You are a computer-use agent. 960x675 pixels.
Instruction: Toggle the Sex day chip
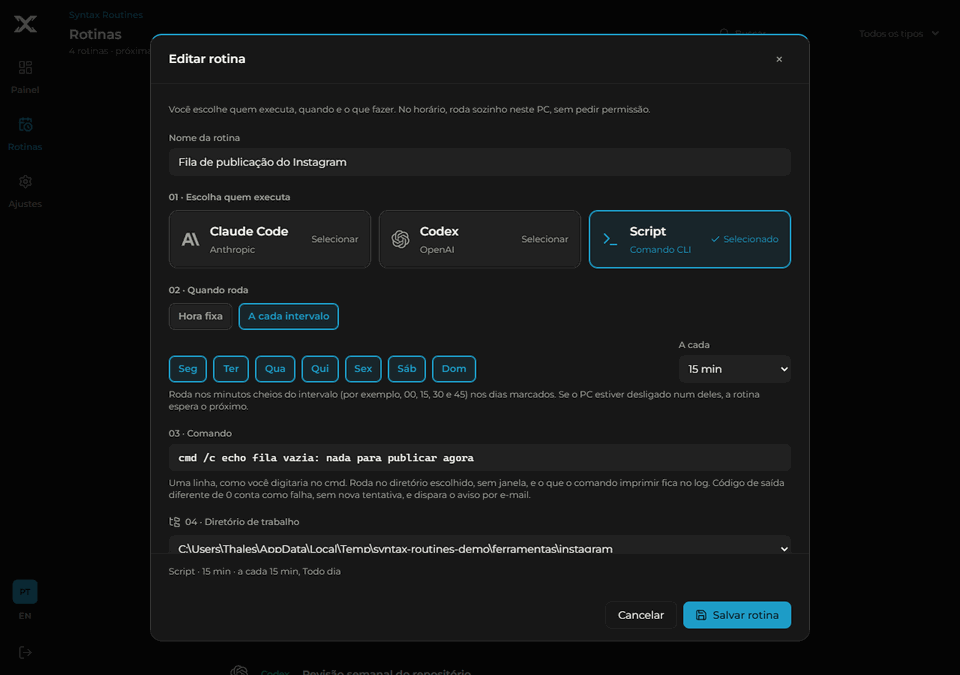(x=363, y=369)
